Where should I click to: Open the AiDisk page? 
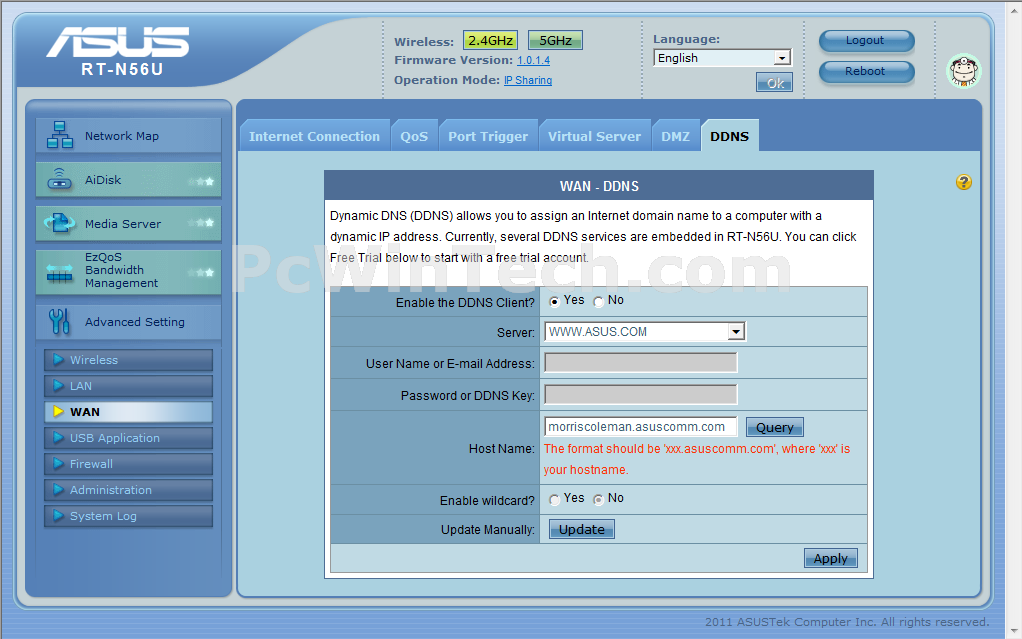pos(128,180)
